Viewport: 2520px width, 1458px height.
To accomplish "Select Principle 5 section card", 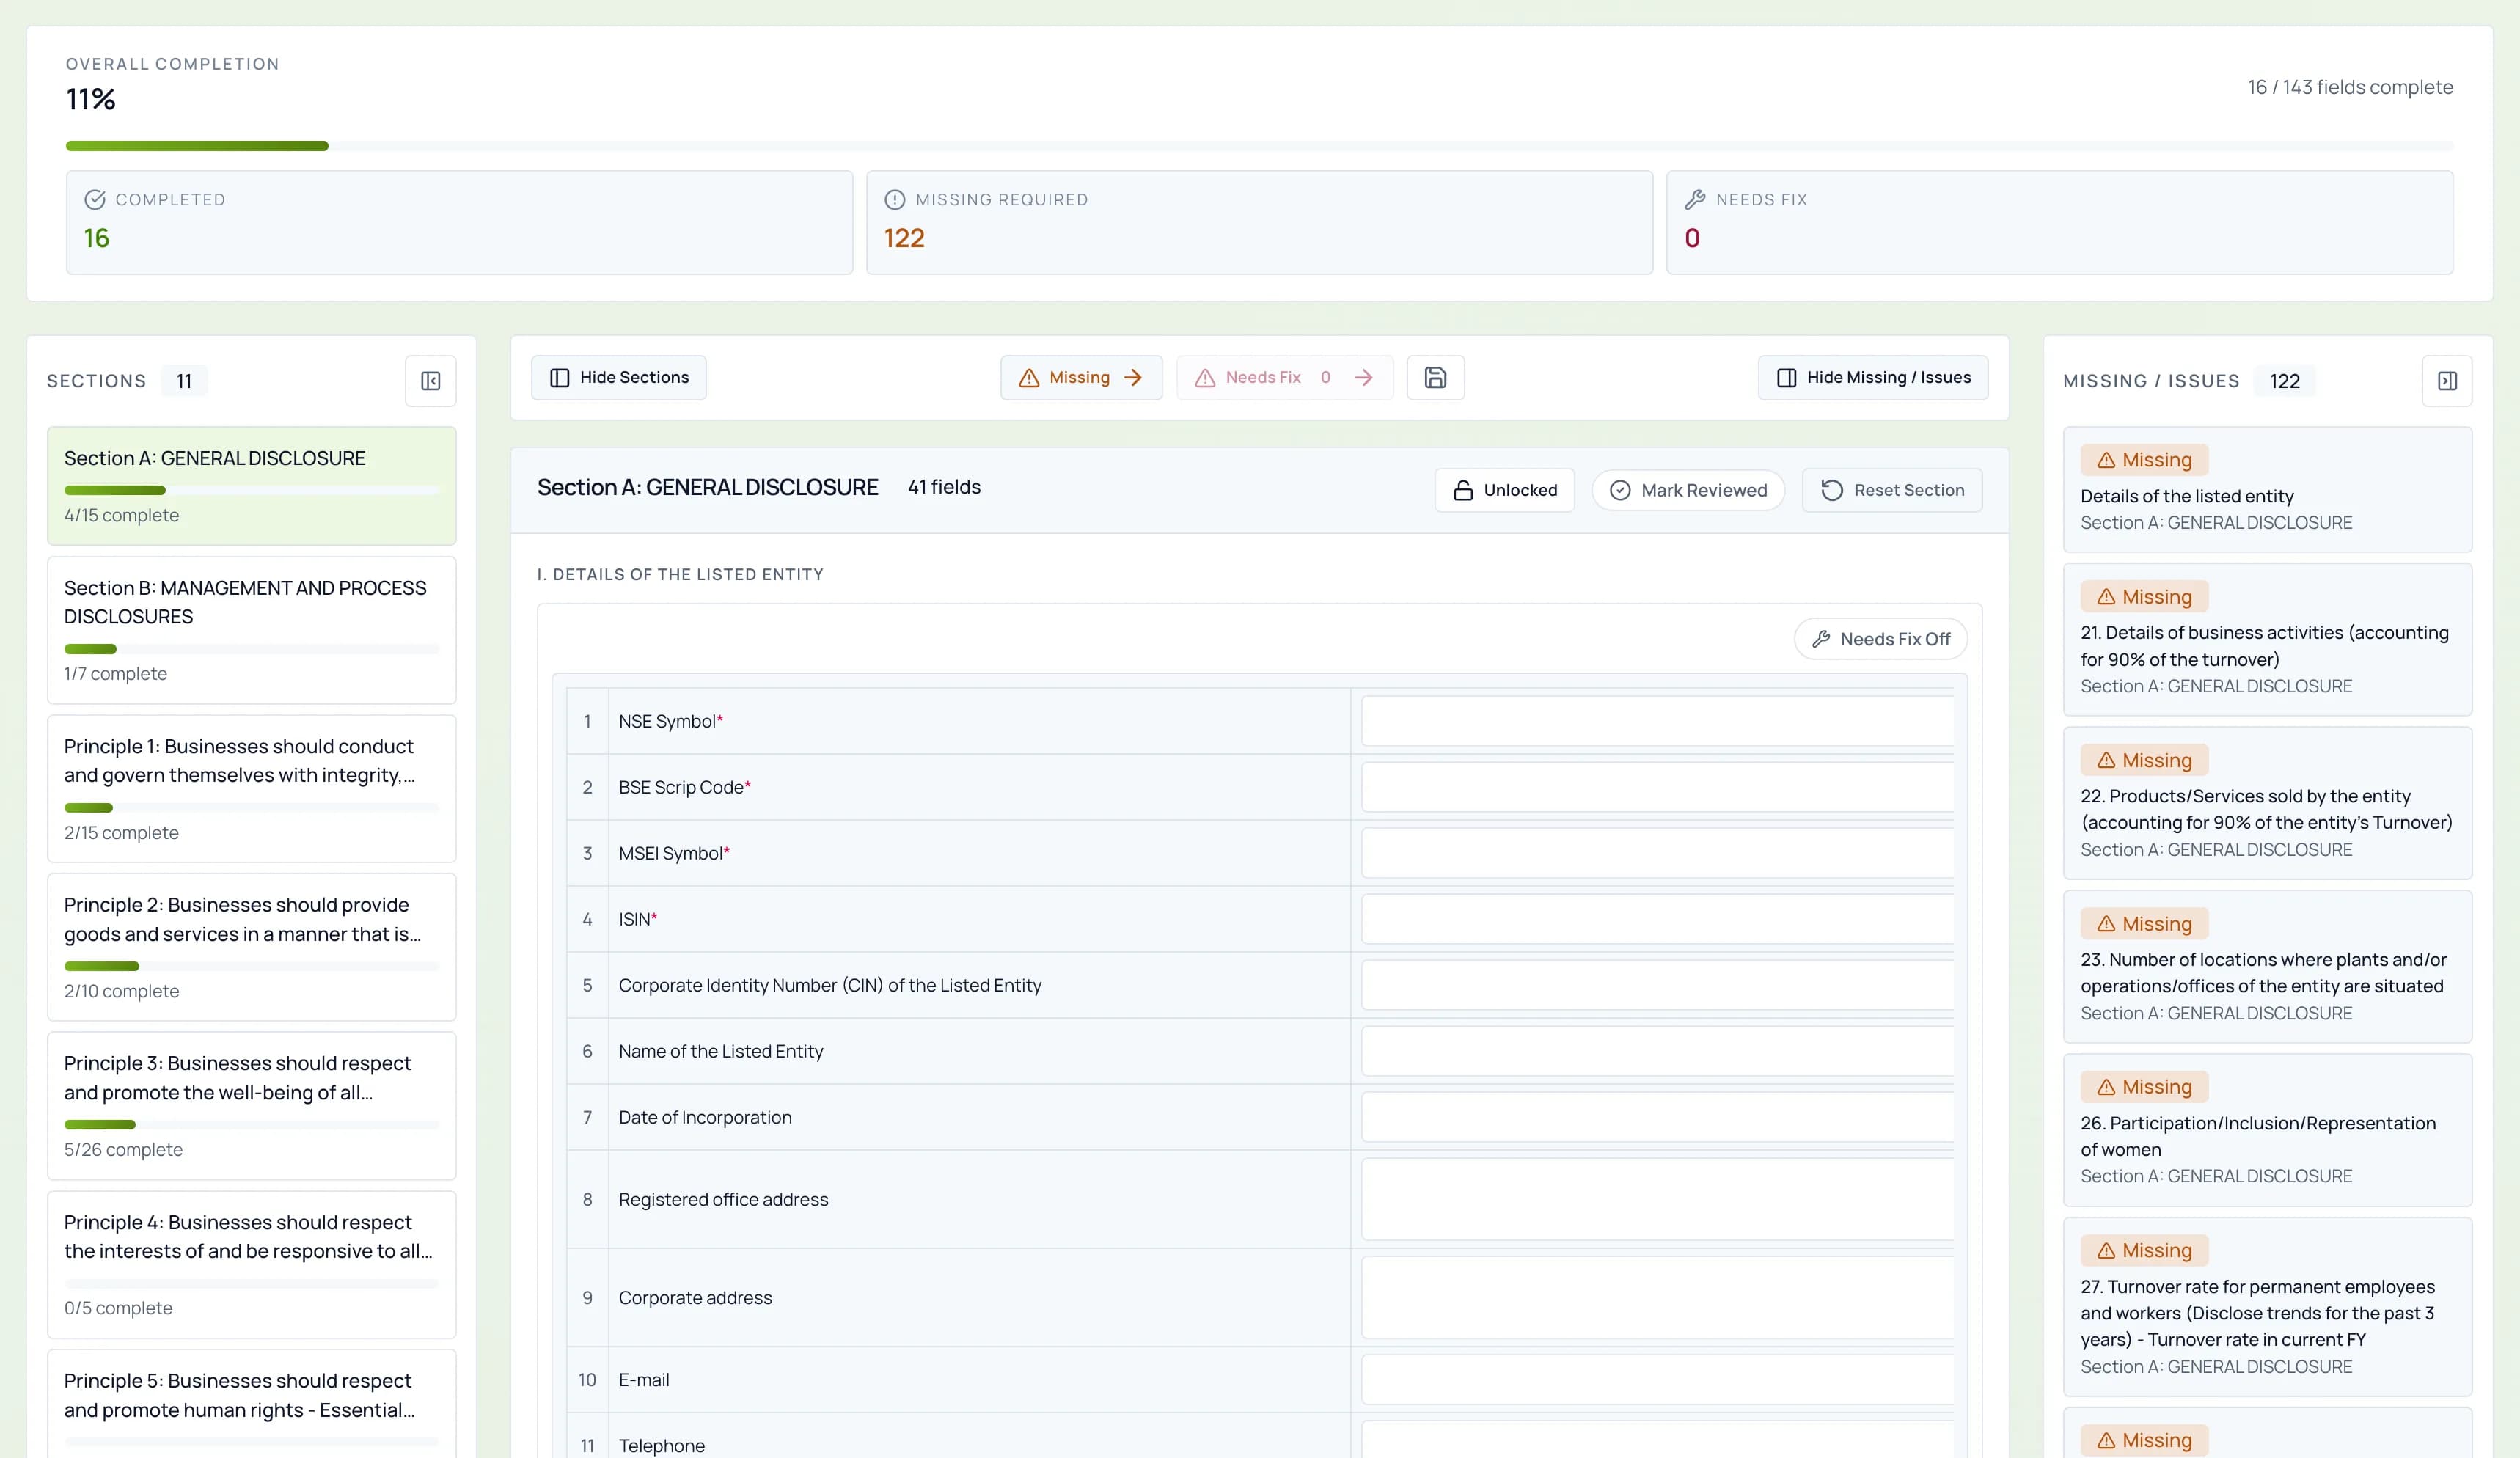I will (x=251, y=1403).
